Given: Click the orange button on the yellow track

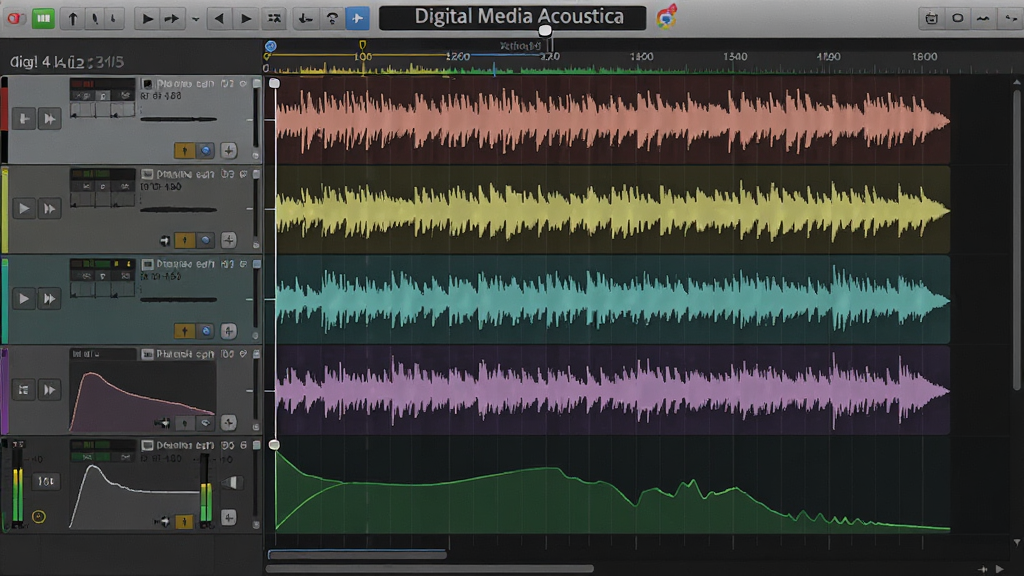Looking at the screenshot, I should pos(184,240).
